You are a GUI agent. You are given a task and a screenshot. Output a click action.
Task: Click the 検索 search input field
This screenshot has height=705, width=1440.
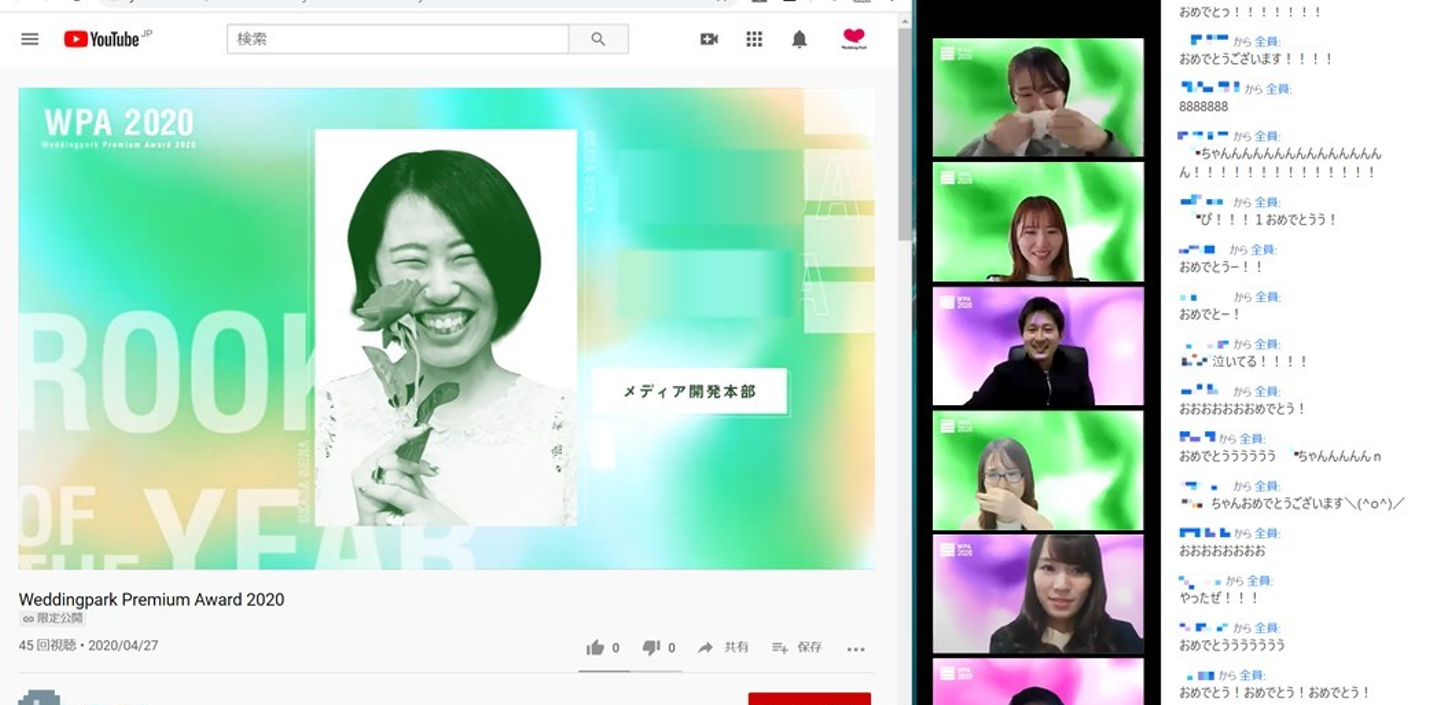coord(398,39)
